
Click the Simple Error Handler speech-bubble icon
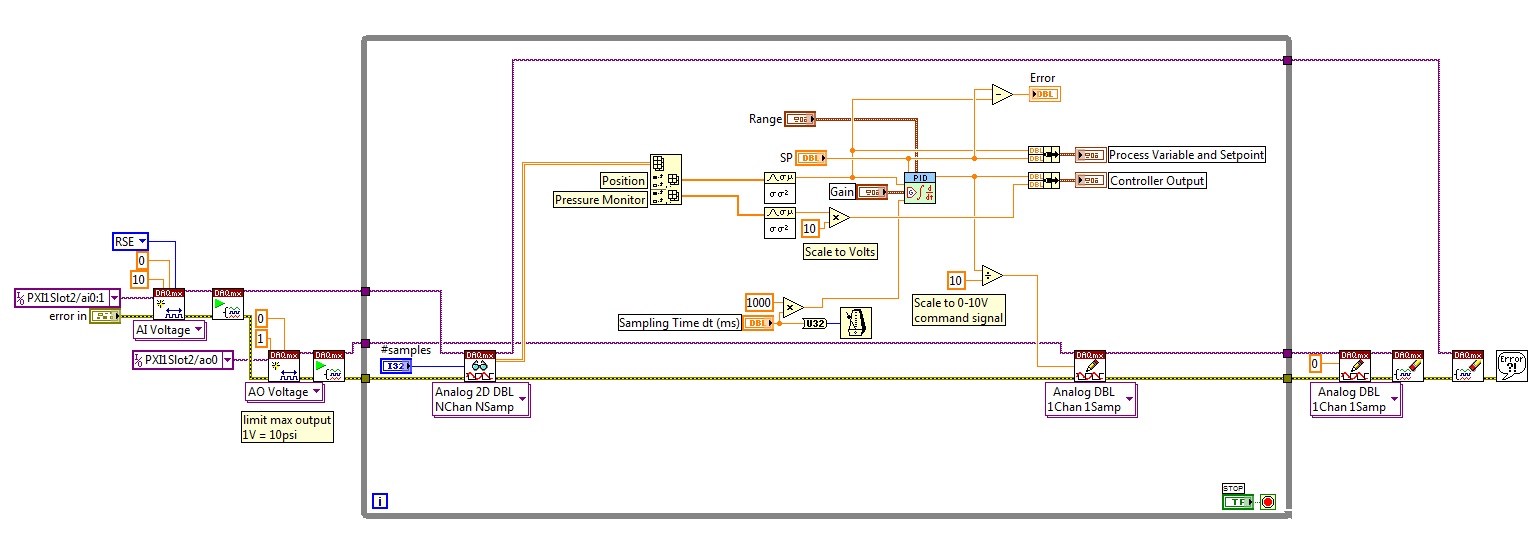(x=1510, y=366)
